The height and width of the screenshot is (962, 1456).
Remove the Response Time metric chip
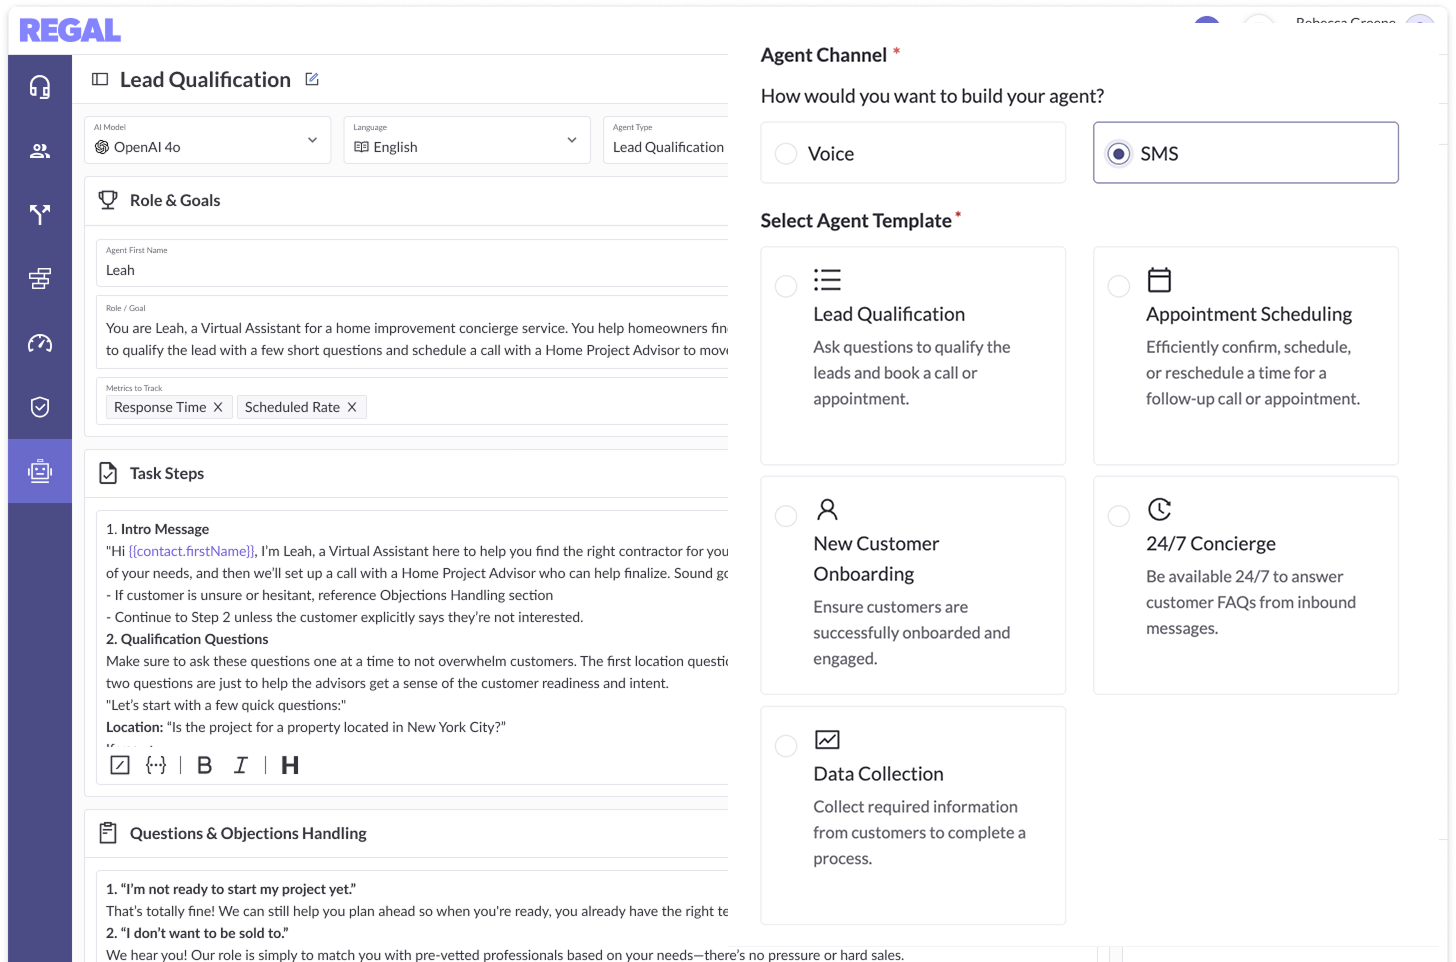tap(218, 407)
